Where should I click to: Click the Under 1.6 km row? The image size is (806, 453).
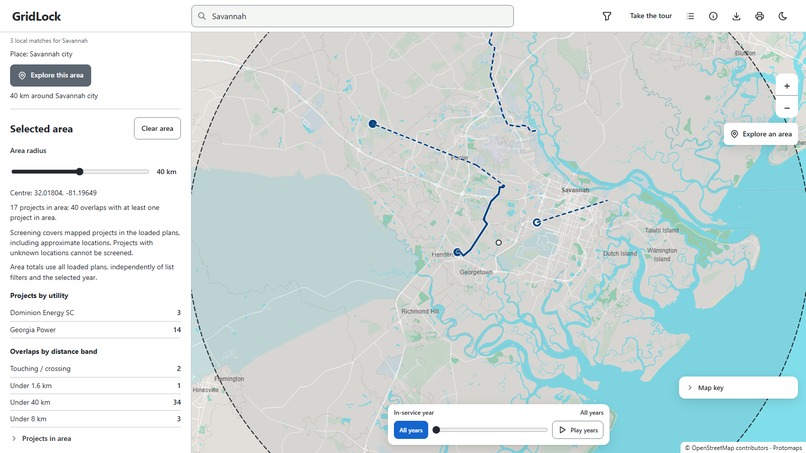coord(95,386)
